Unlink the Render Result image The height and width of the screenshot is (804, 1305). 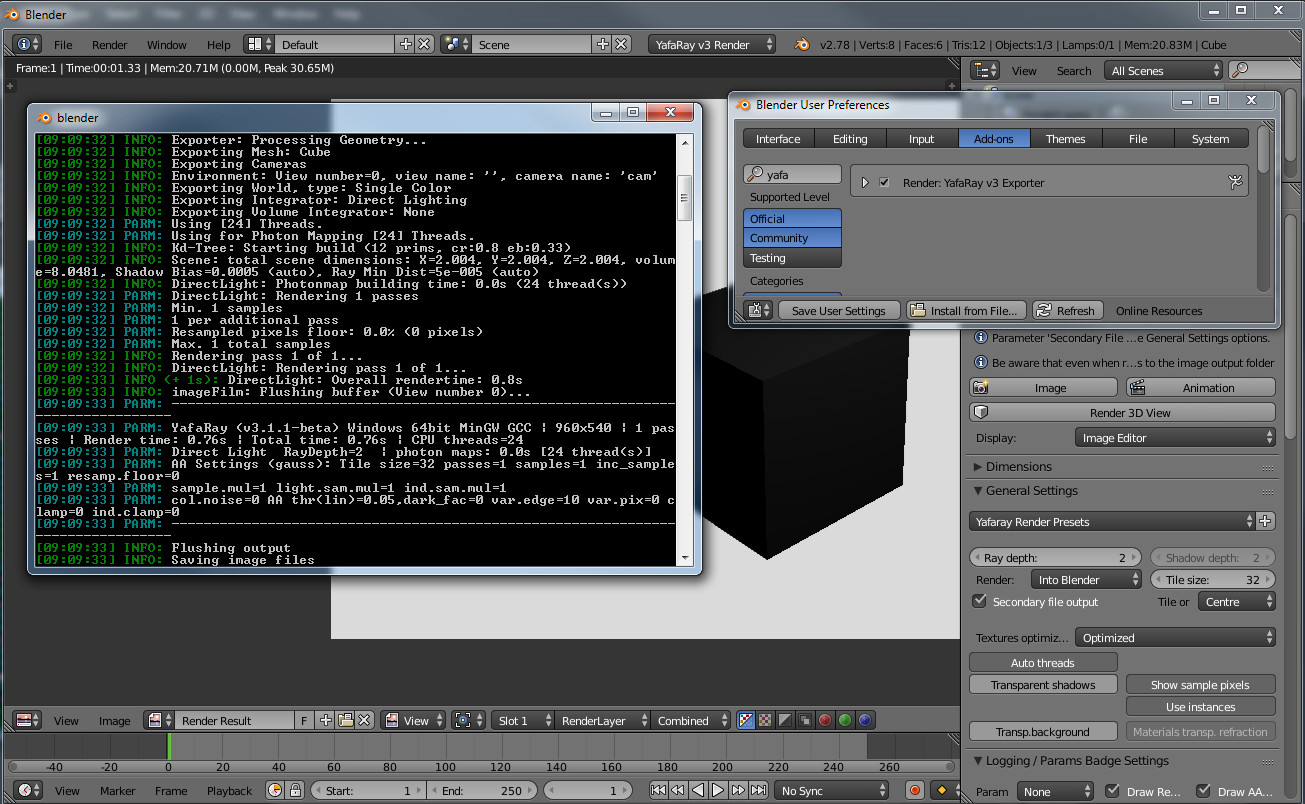tap(364, 720)
